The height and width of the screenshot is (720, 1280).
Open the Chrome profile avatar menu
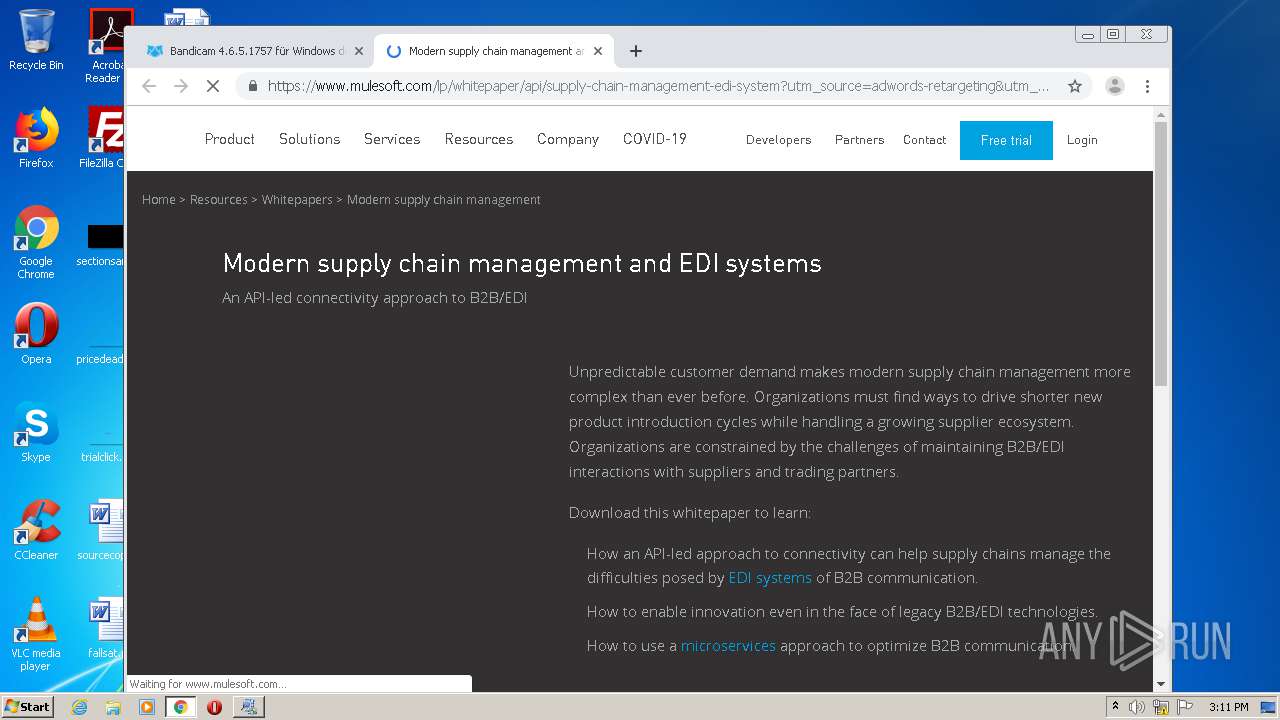click(1115, 86)
